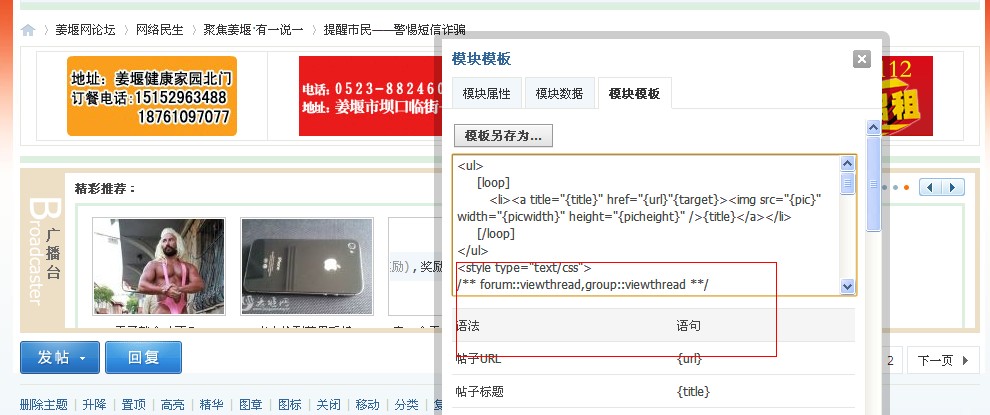
Task: Click the 移动 moderation link
Action: click(367, 405)
